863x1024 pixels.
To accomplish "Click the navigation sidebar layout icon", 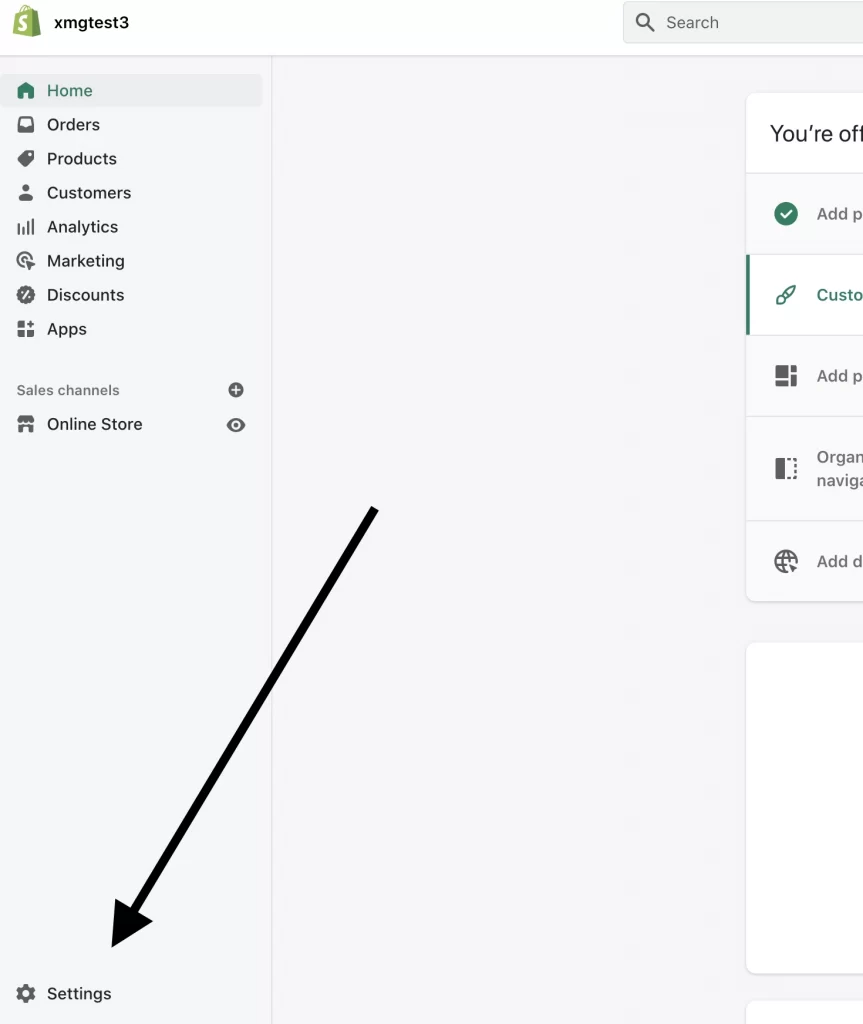I will click(x=786, y=468).
